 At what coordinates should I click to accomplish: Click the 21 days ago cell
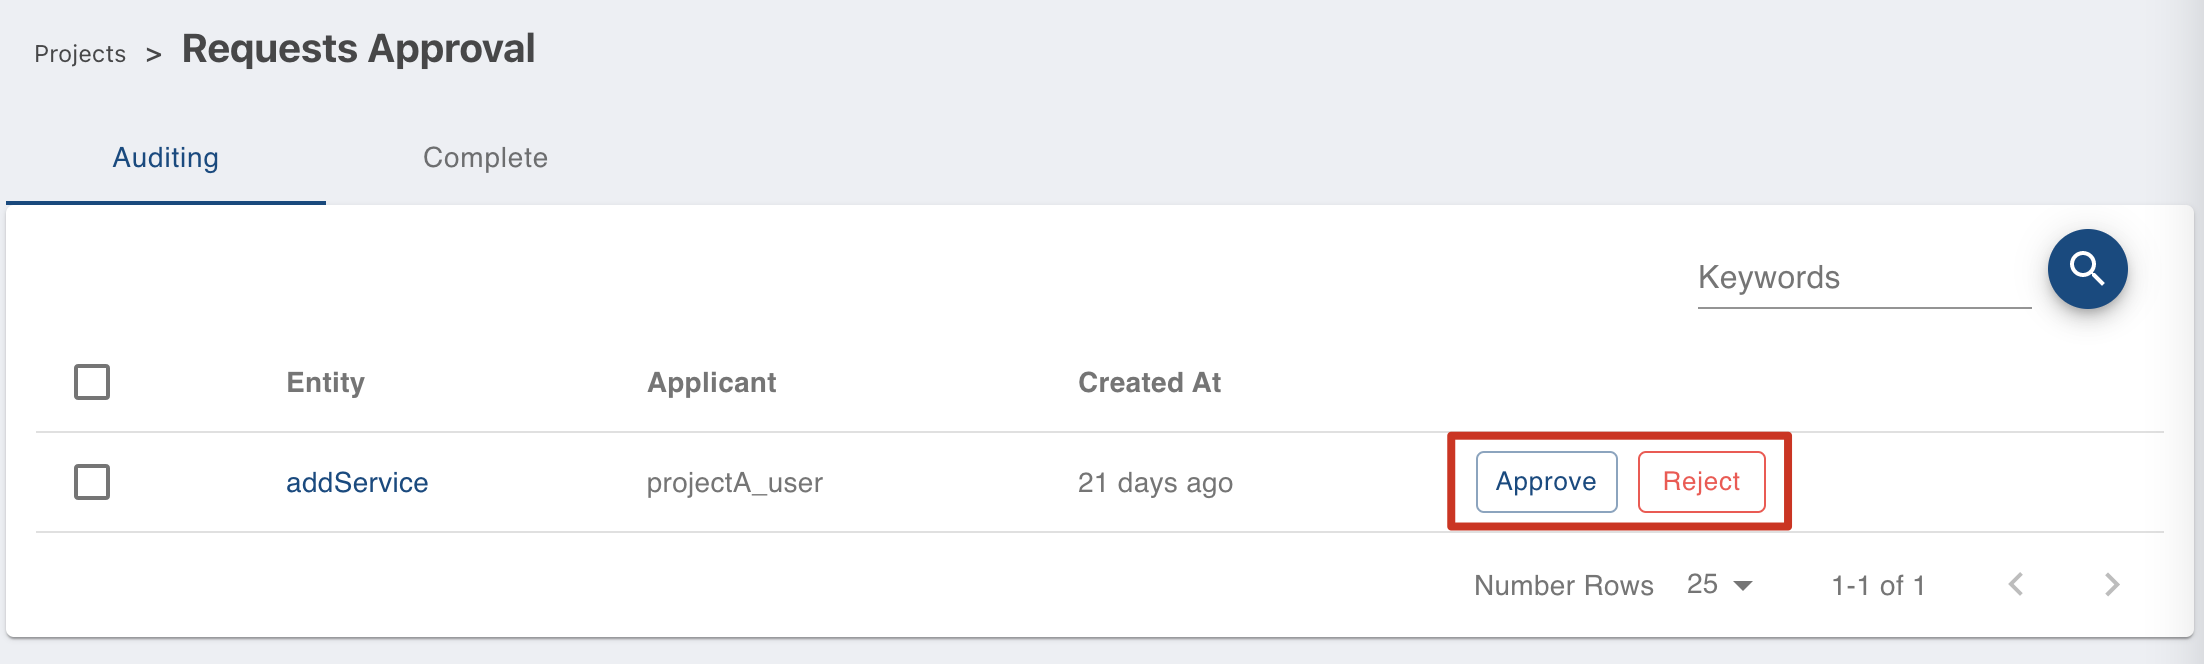tap(1155, 483)
